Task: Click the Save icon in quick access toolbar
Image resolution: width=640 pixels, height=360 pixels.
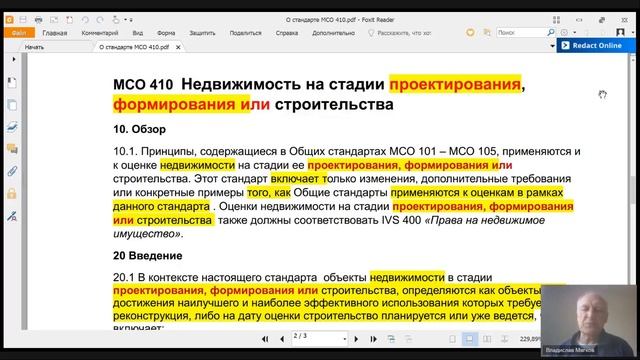Action: pyautogui.click(x=23, y=20)
